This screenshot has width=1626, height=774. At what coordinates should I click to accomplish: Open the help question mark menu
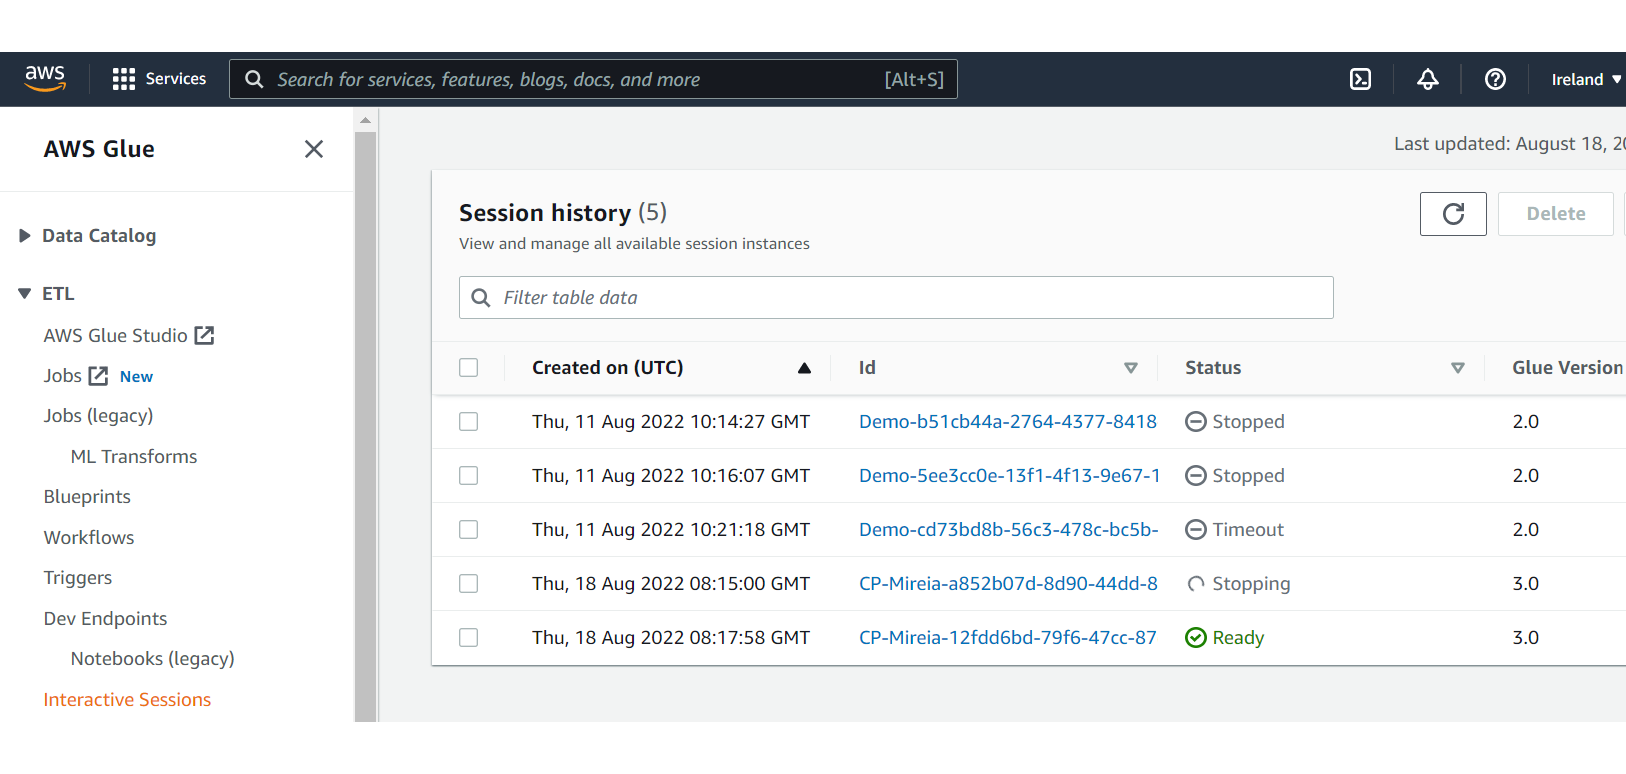tap(1495, 79)
